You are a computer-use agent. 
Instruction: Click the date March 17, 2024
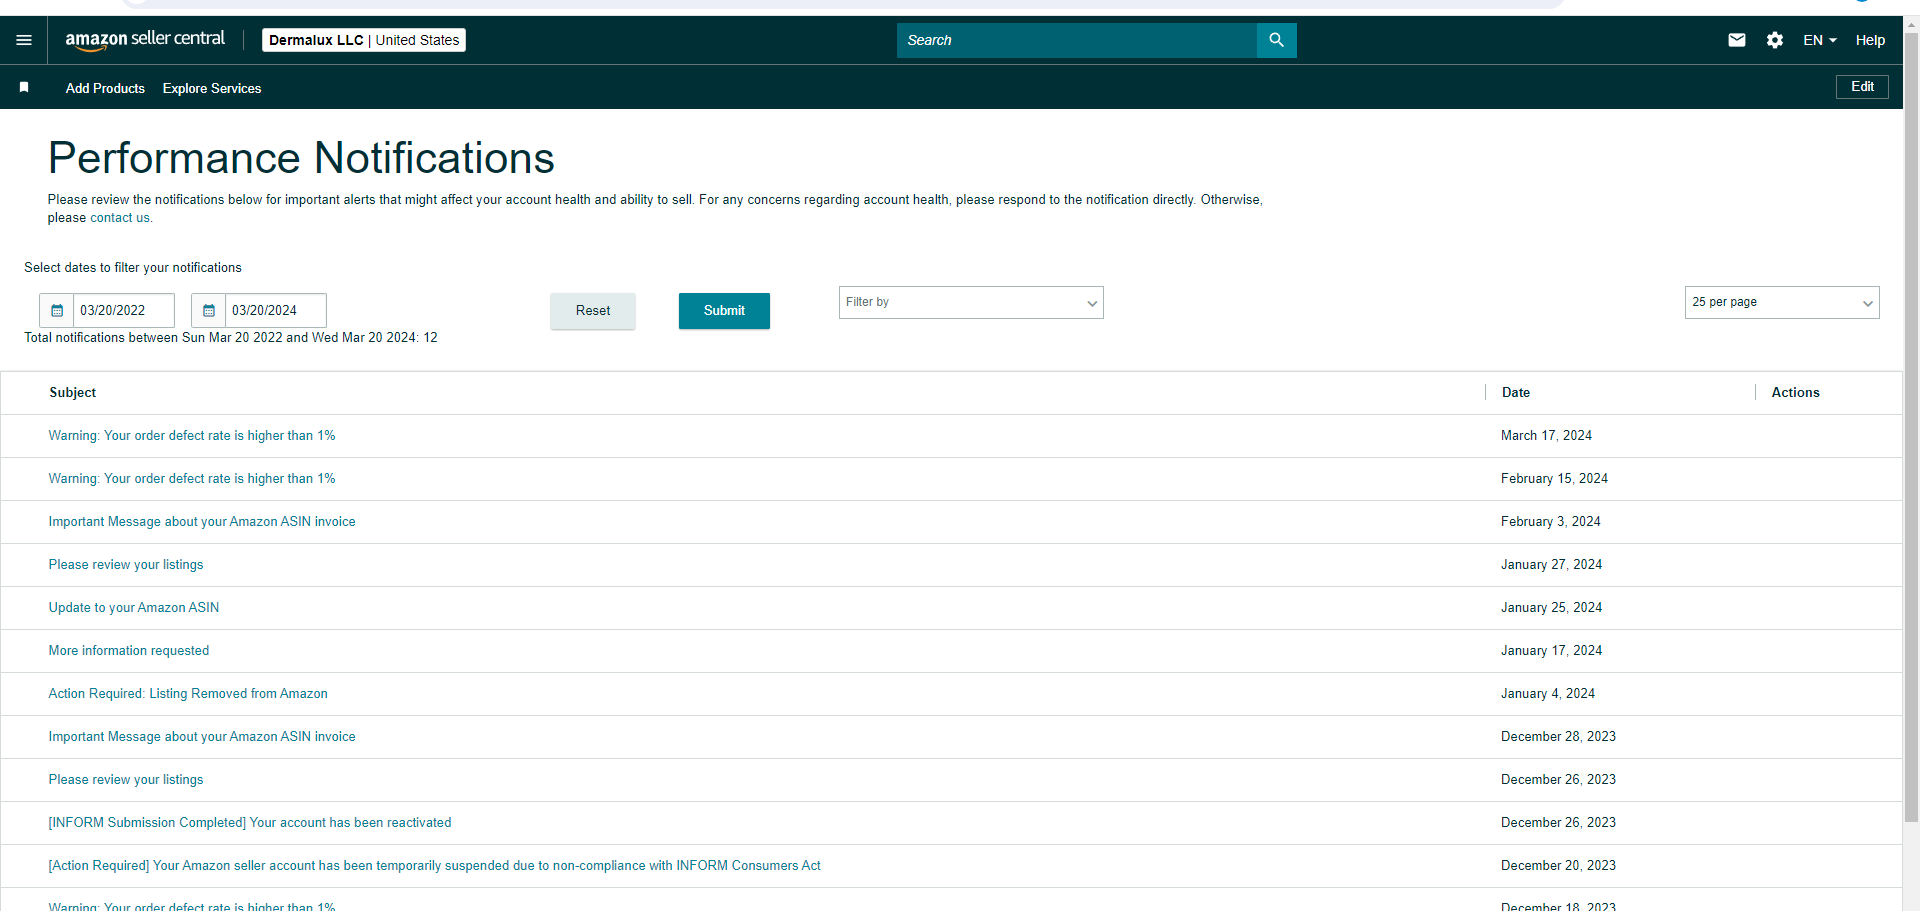click(1546, 436)
